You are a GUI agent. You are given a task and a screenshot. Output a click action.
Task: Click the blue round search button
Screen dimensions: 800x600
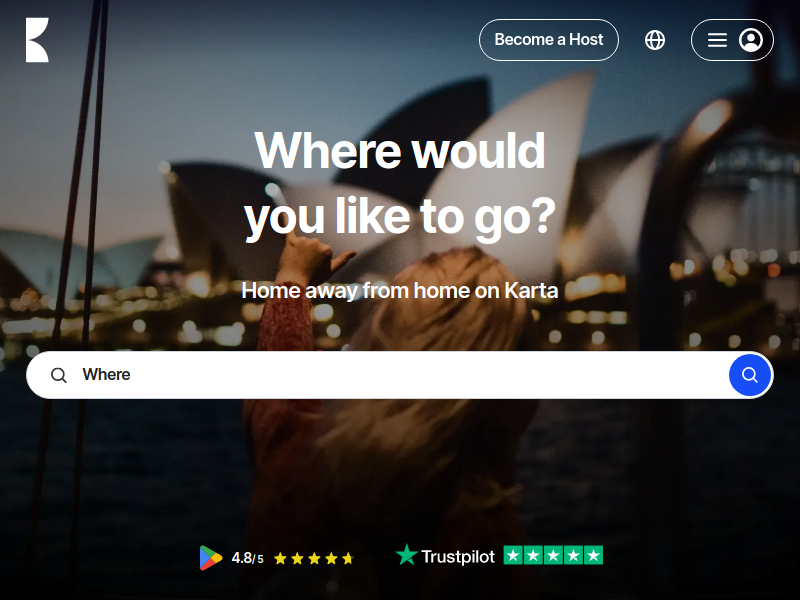tap(749, 375)
